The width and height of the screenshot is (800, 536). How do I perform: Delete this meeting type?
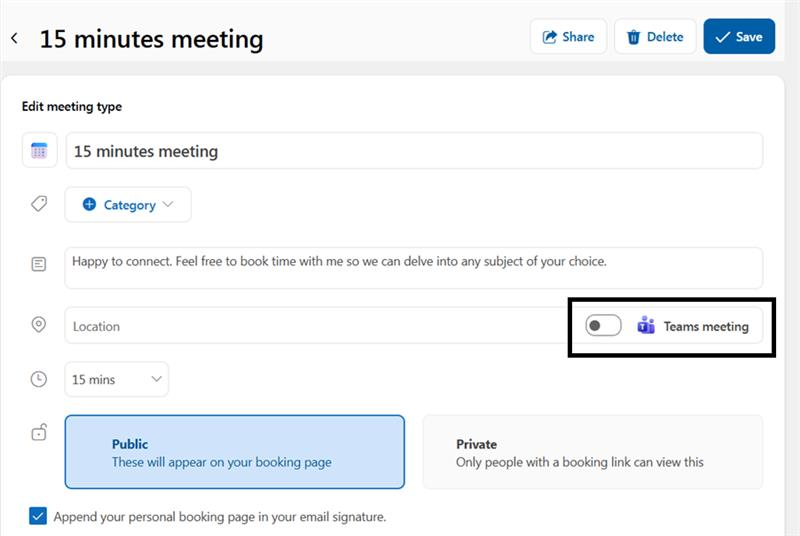tap(655, 37)
